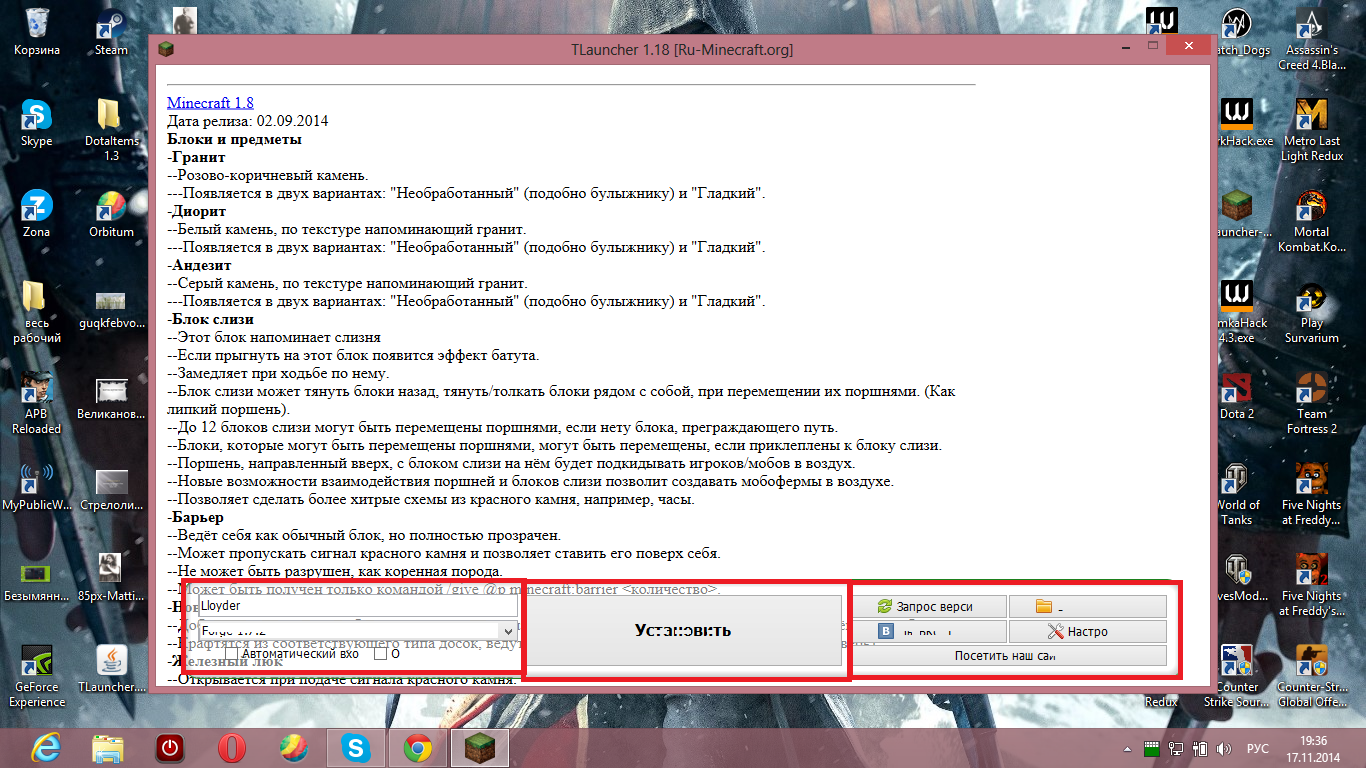Select the Корзина recycle bin icon
This screenshot has width=1366, height=768.
(x=37, y=32)
